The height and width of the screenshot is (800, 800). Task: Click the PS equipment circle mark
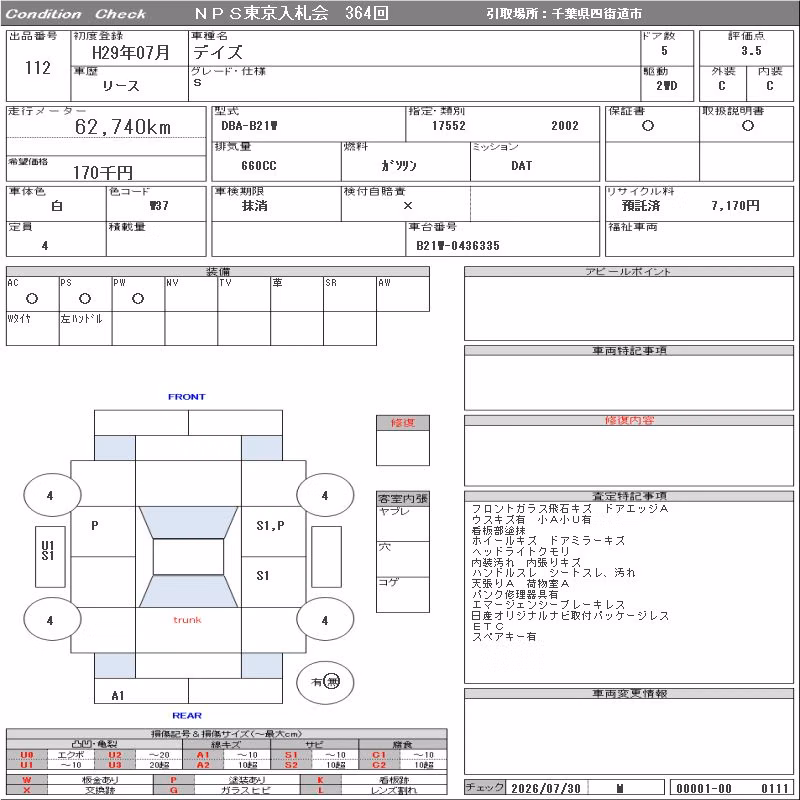(85, 298)
